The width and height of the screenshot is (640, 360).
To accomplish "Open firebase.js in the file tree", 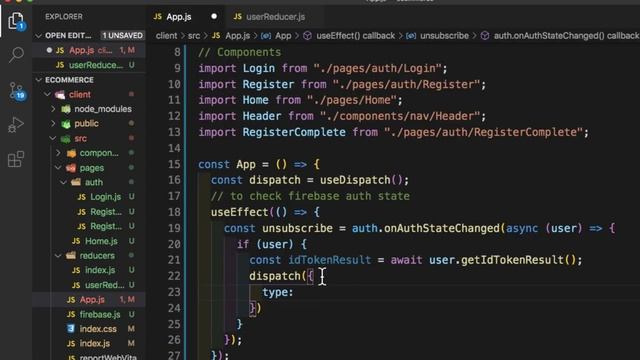I will point(100,314).
